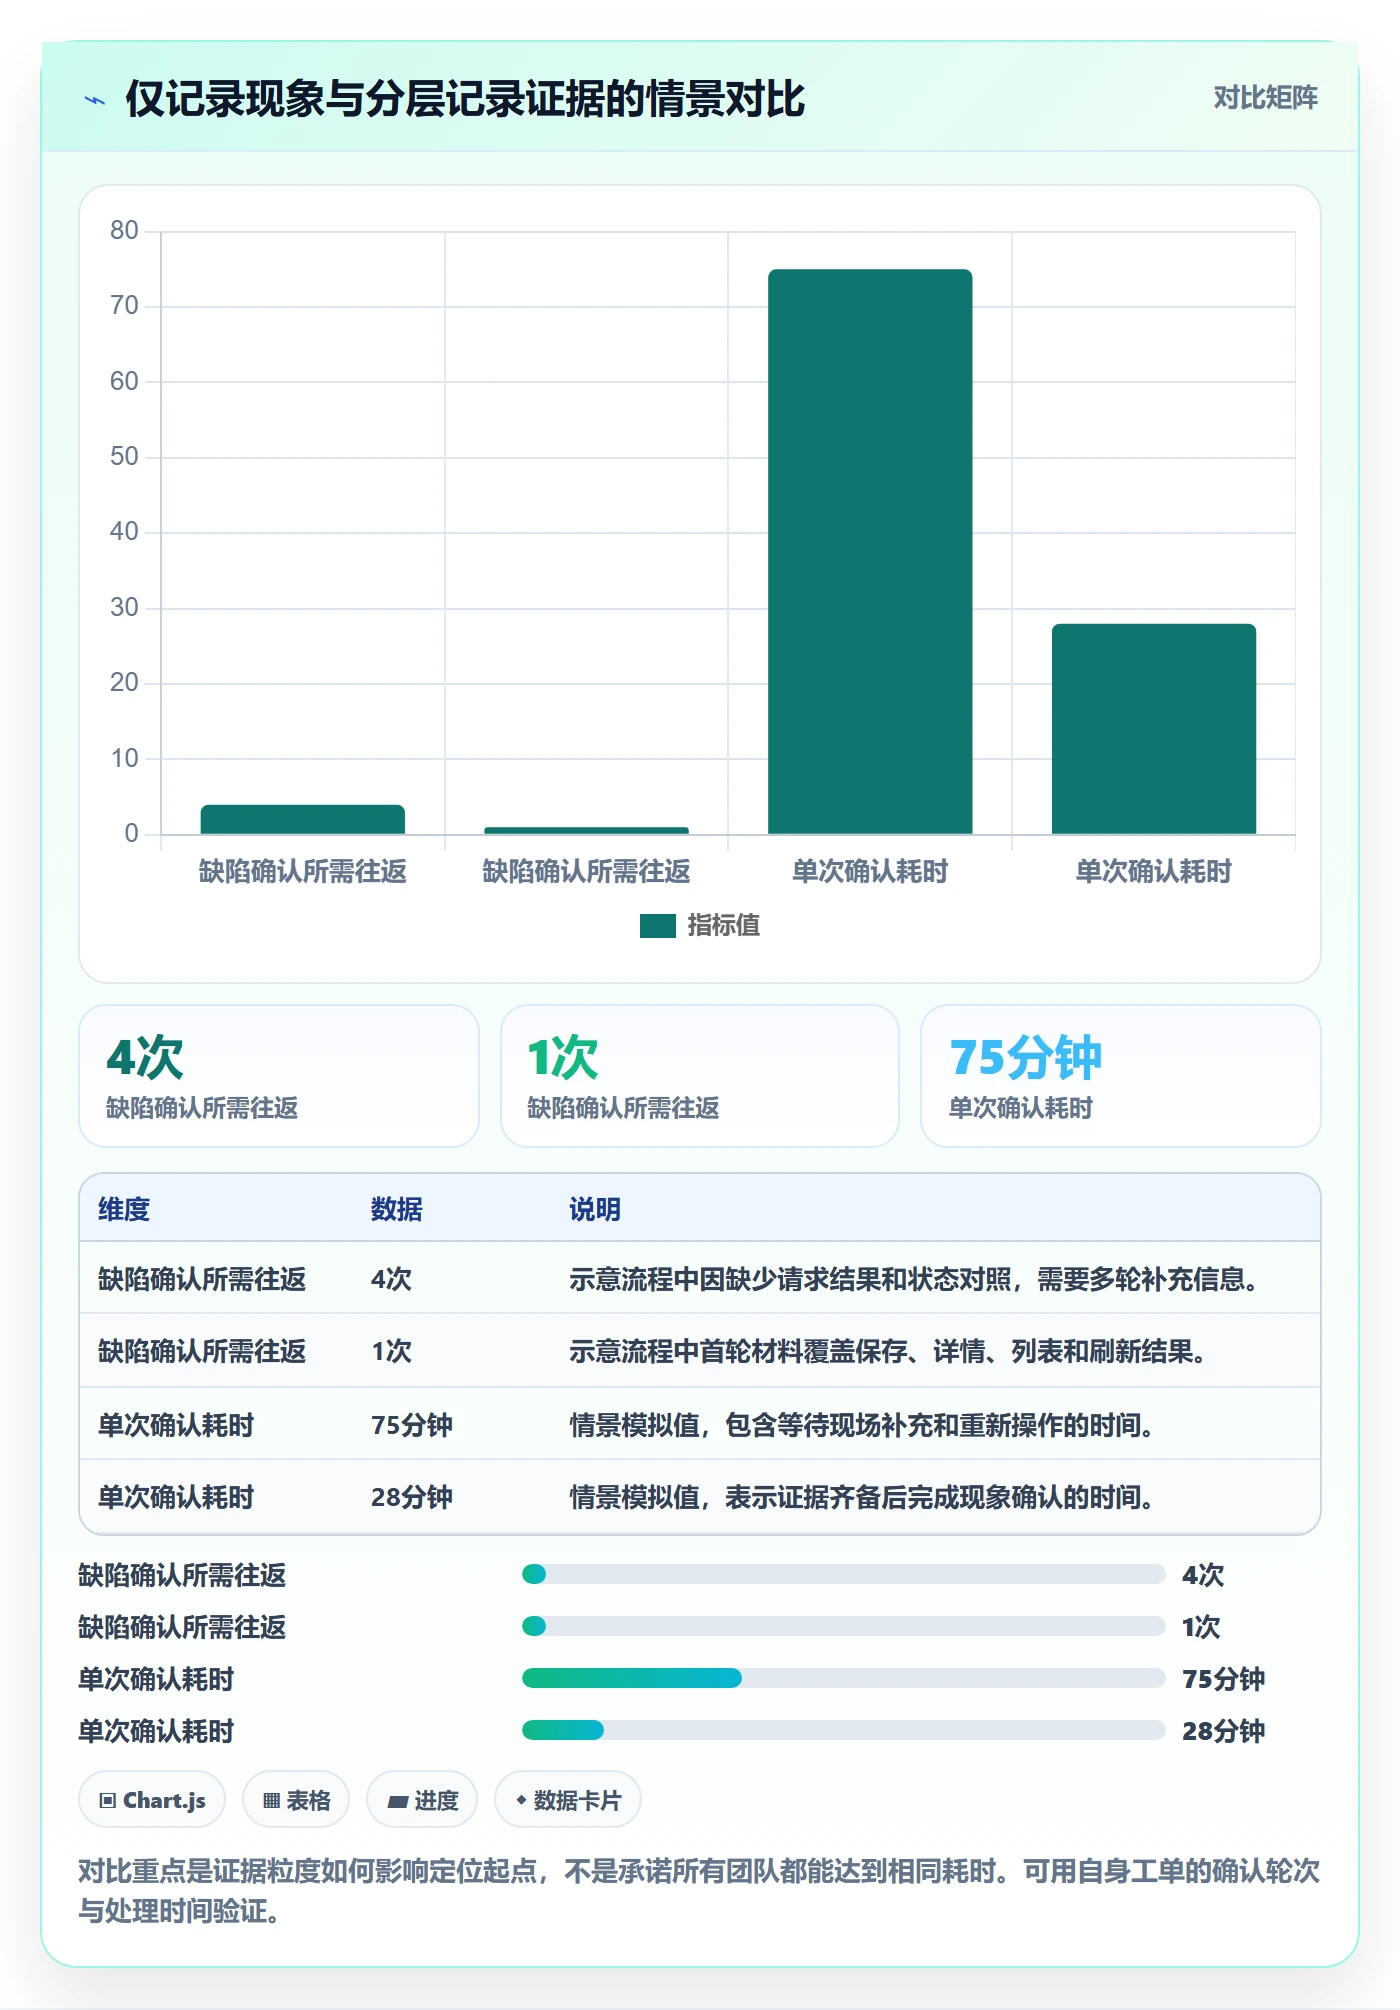1400x2010 pixels.
Task: Click the chart bar reaching 28
Action: click(x=1154, y=729)
